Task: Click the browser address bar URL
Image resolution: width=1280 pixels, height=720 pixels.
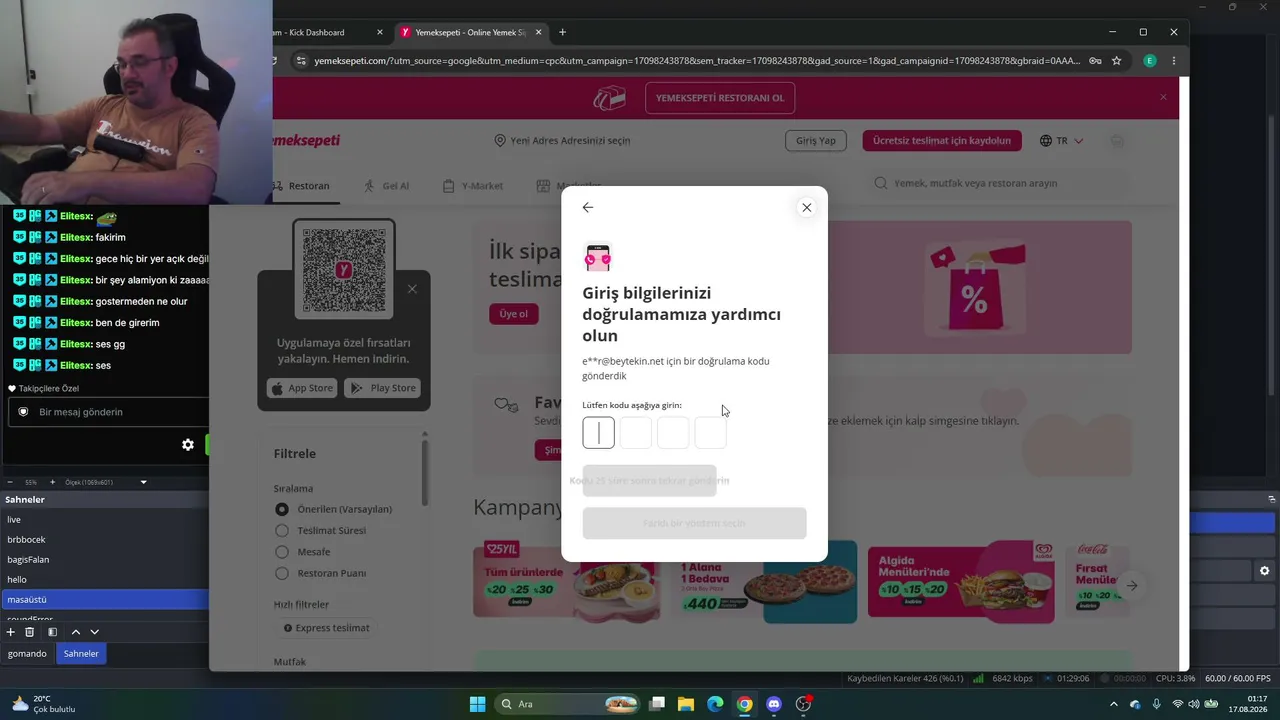Action: click(x=697, y=61)
